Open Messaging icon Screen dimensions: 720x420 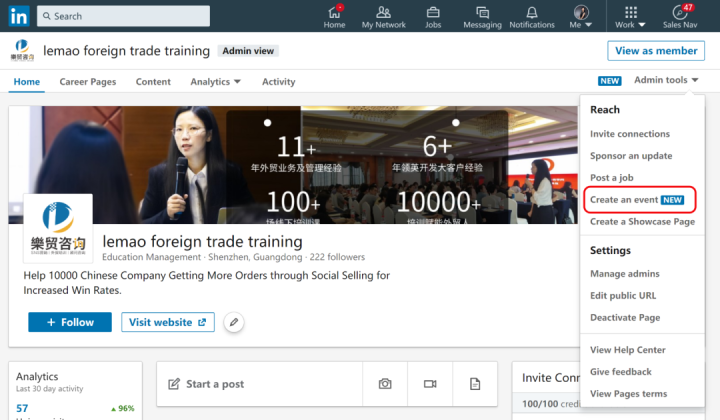pos(482,17)
